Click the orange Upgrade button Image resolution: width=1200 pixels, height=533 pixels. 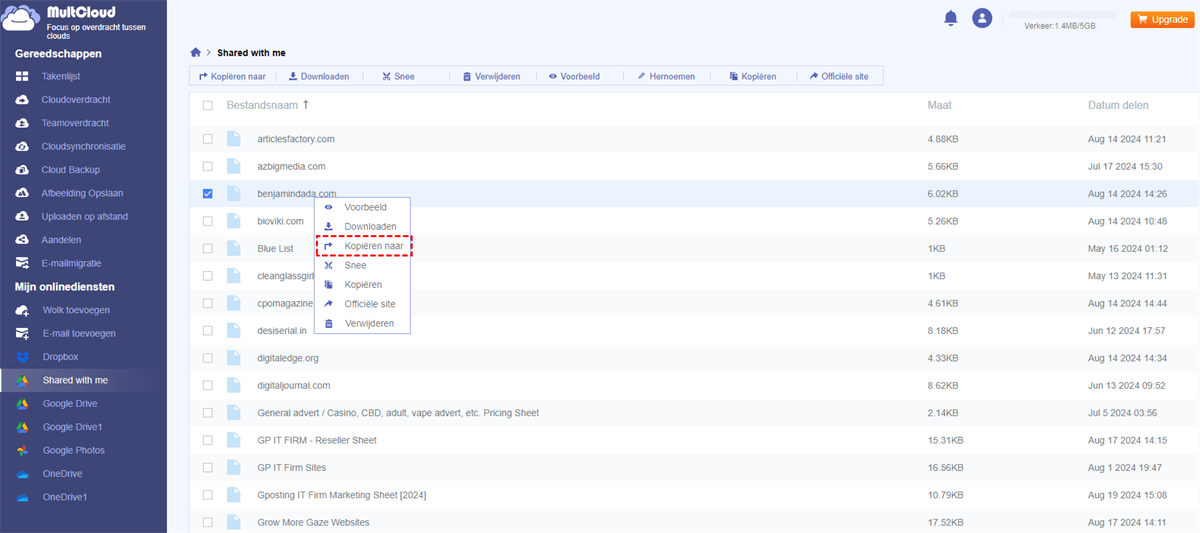coord(1162,19)
